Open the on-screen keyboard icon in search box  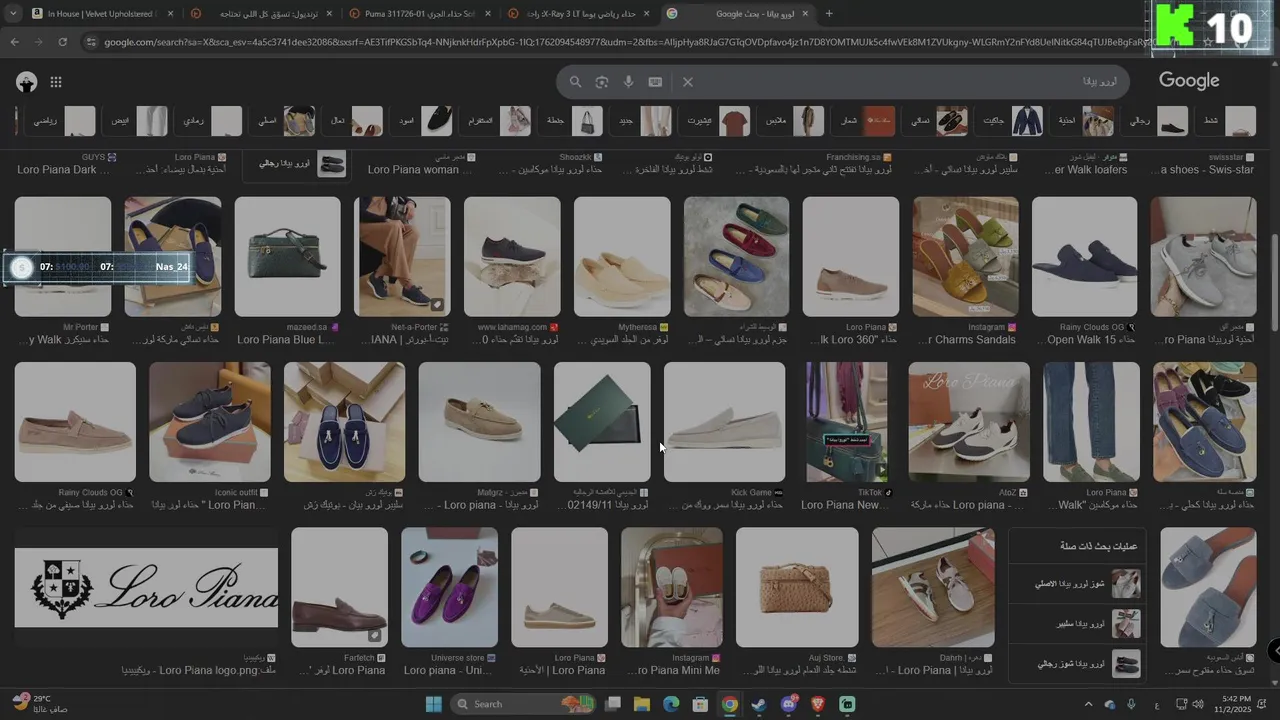[655, 82]
